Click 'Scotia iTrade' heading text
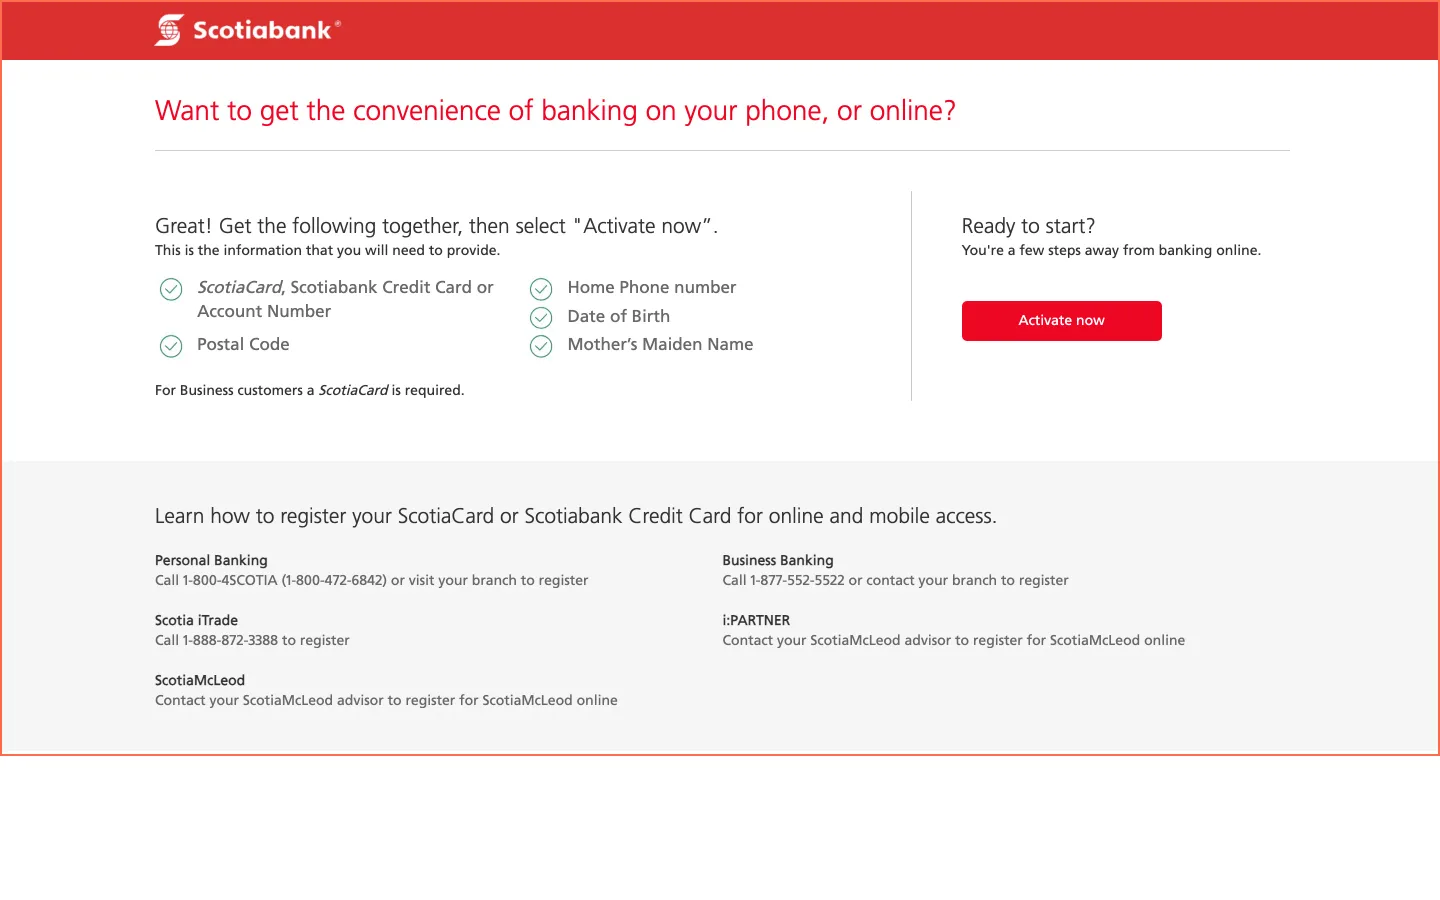Screen dimensions: 1440x900 196,620
